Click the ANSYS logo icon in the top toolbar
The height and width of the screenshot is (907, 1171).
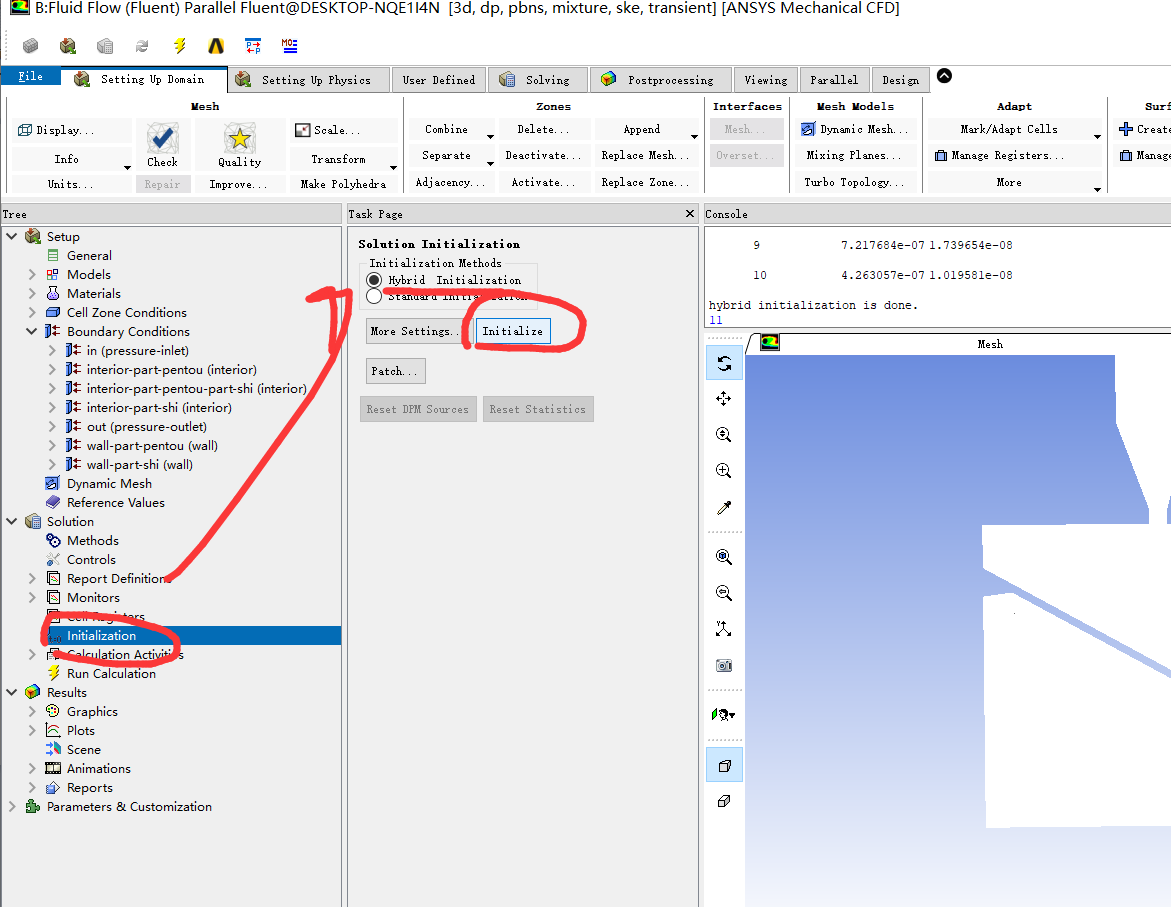click(x=216, y=46)
